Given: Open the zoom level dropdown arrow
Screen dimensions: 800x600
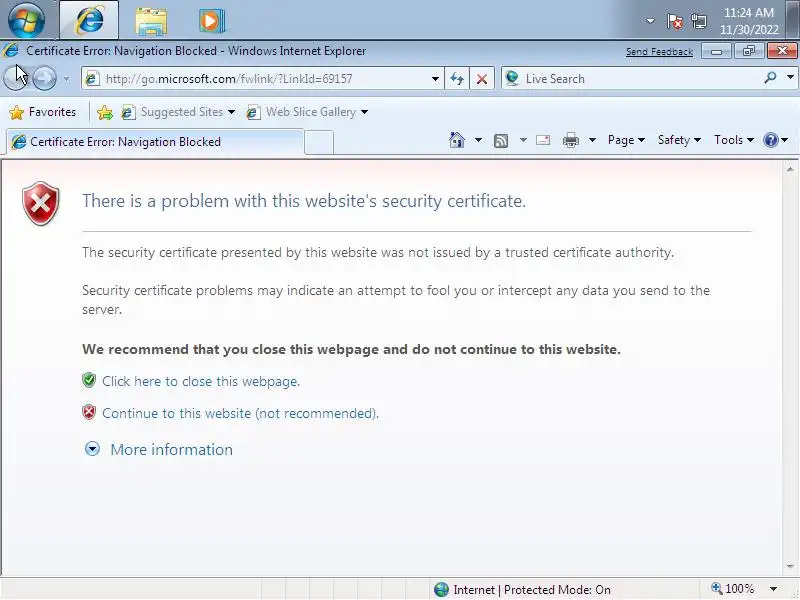Looking at the screenshot, I should [x=773, y=589].
